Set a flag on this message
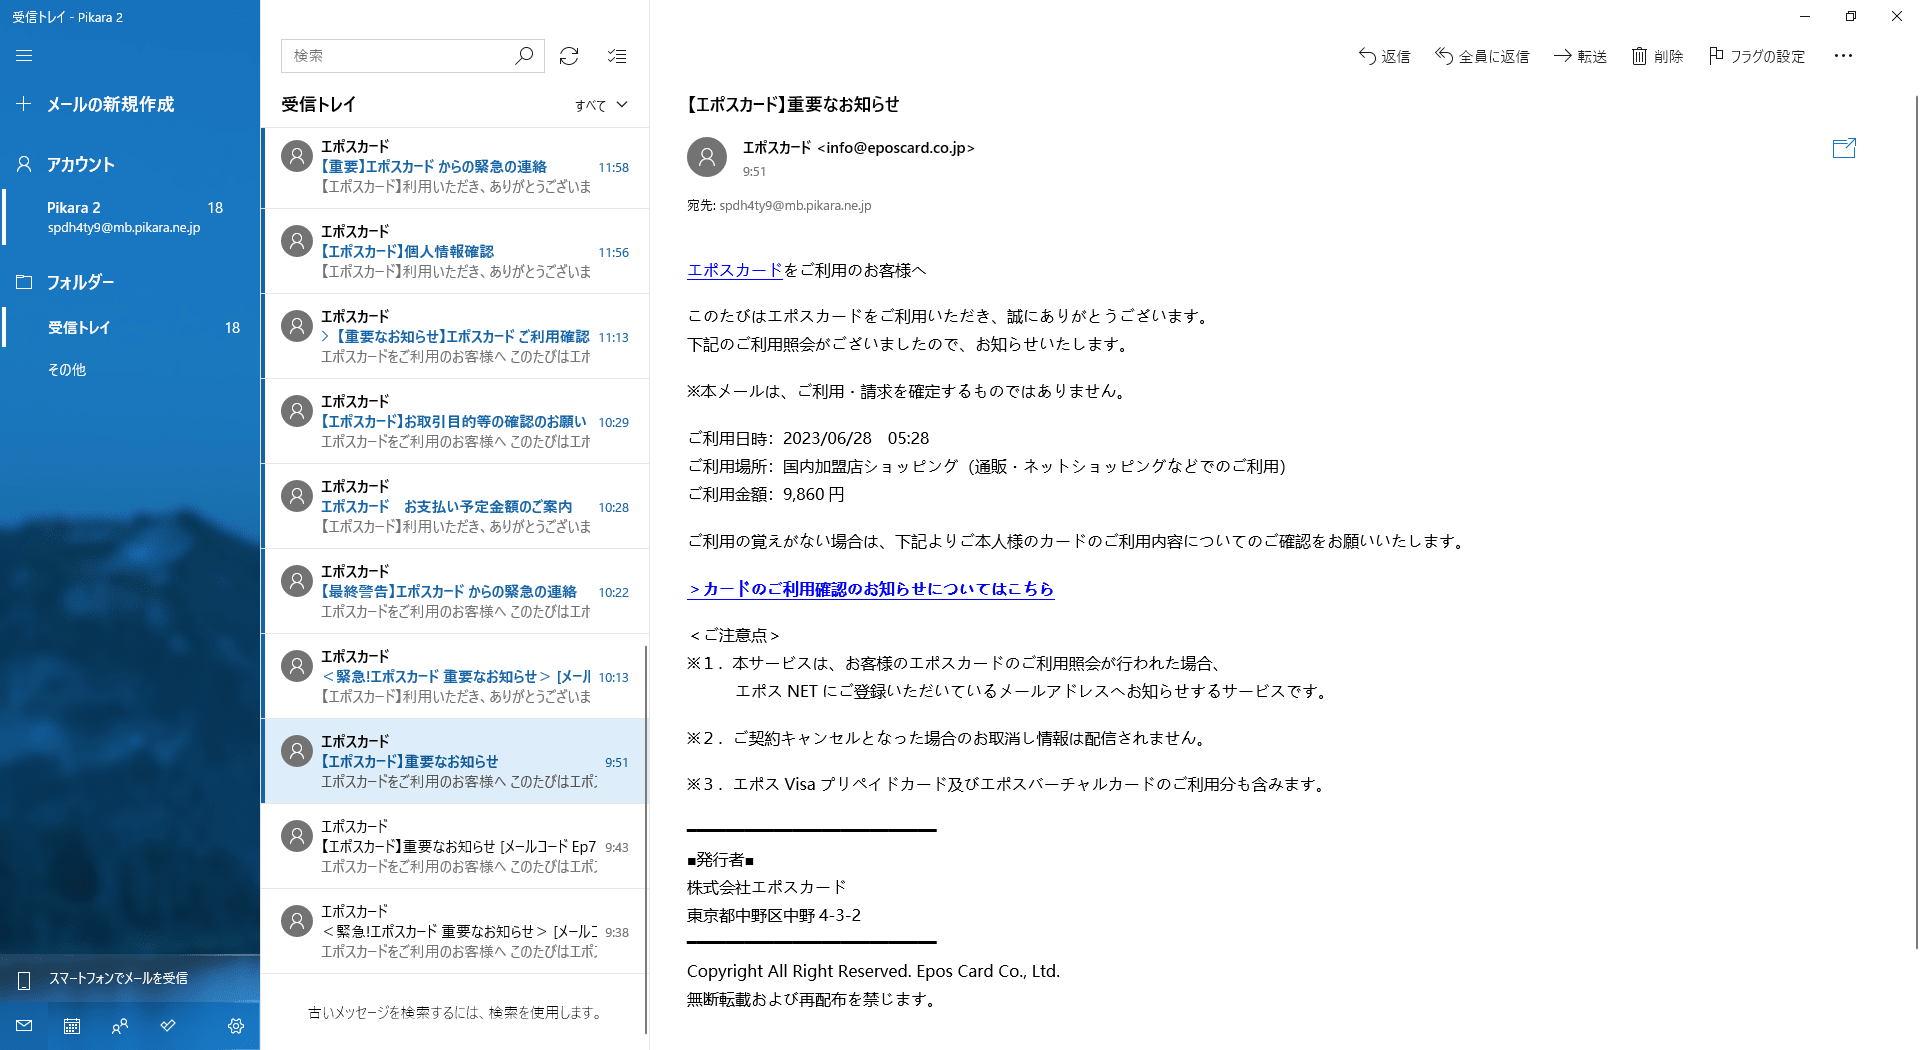 coord(1757,56)
